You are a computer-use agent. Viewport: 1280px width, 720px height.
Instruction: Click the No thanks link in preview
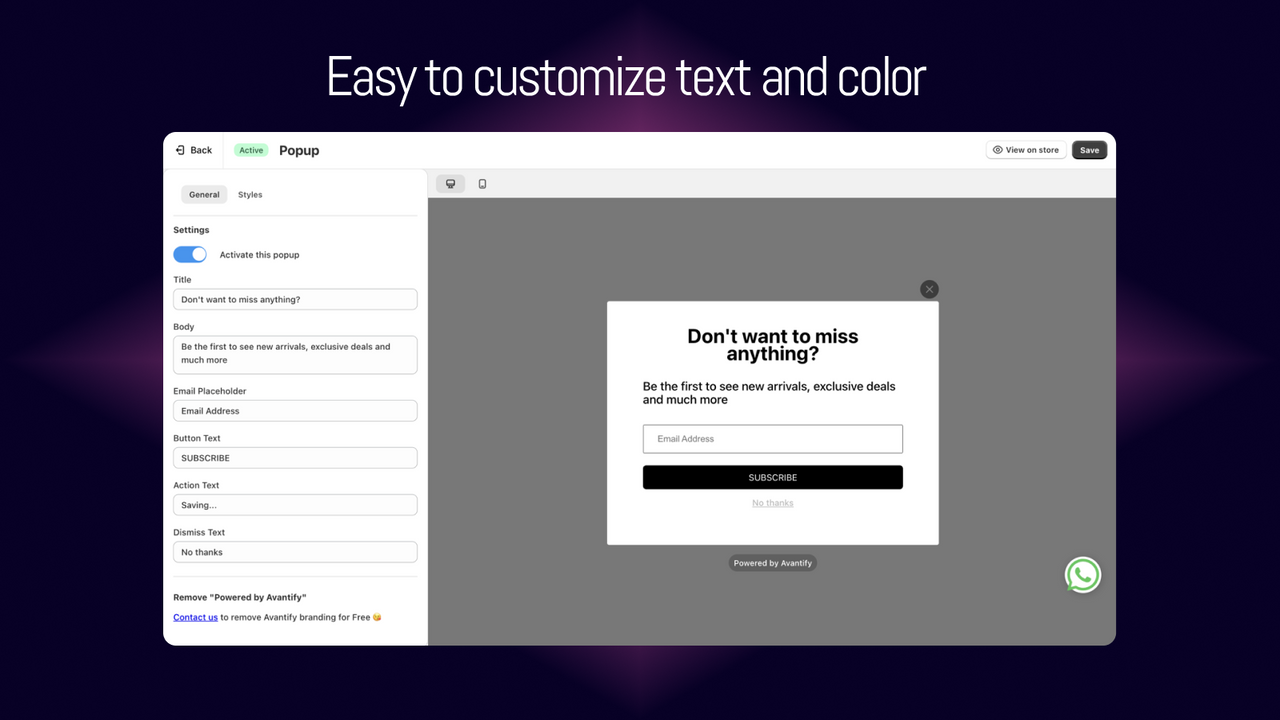pos(773,503)
